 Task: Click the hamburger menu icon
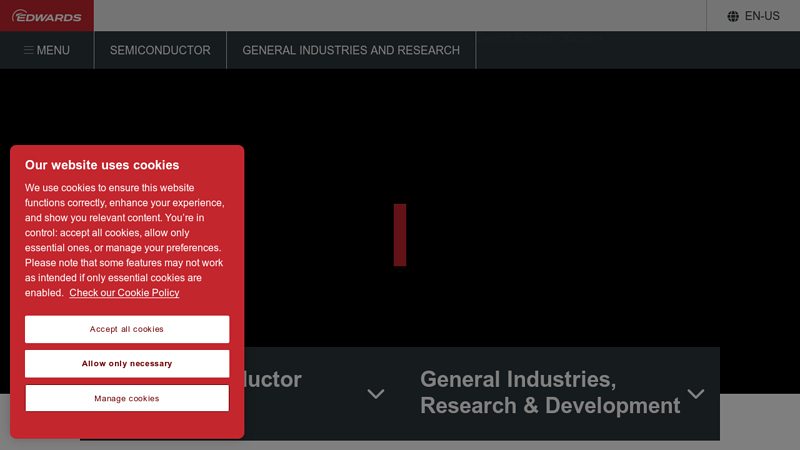click(29, 50)
